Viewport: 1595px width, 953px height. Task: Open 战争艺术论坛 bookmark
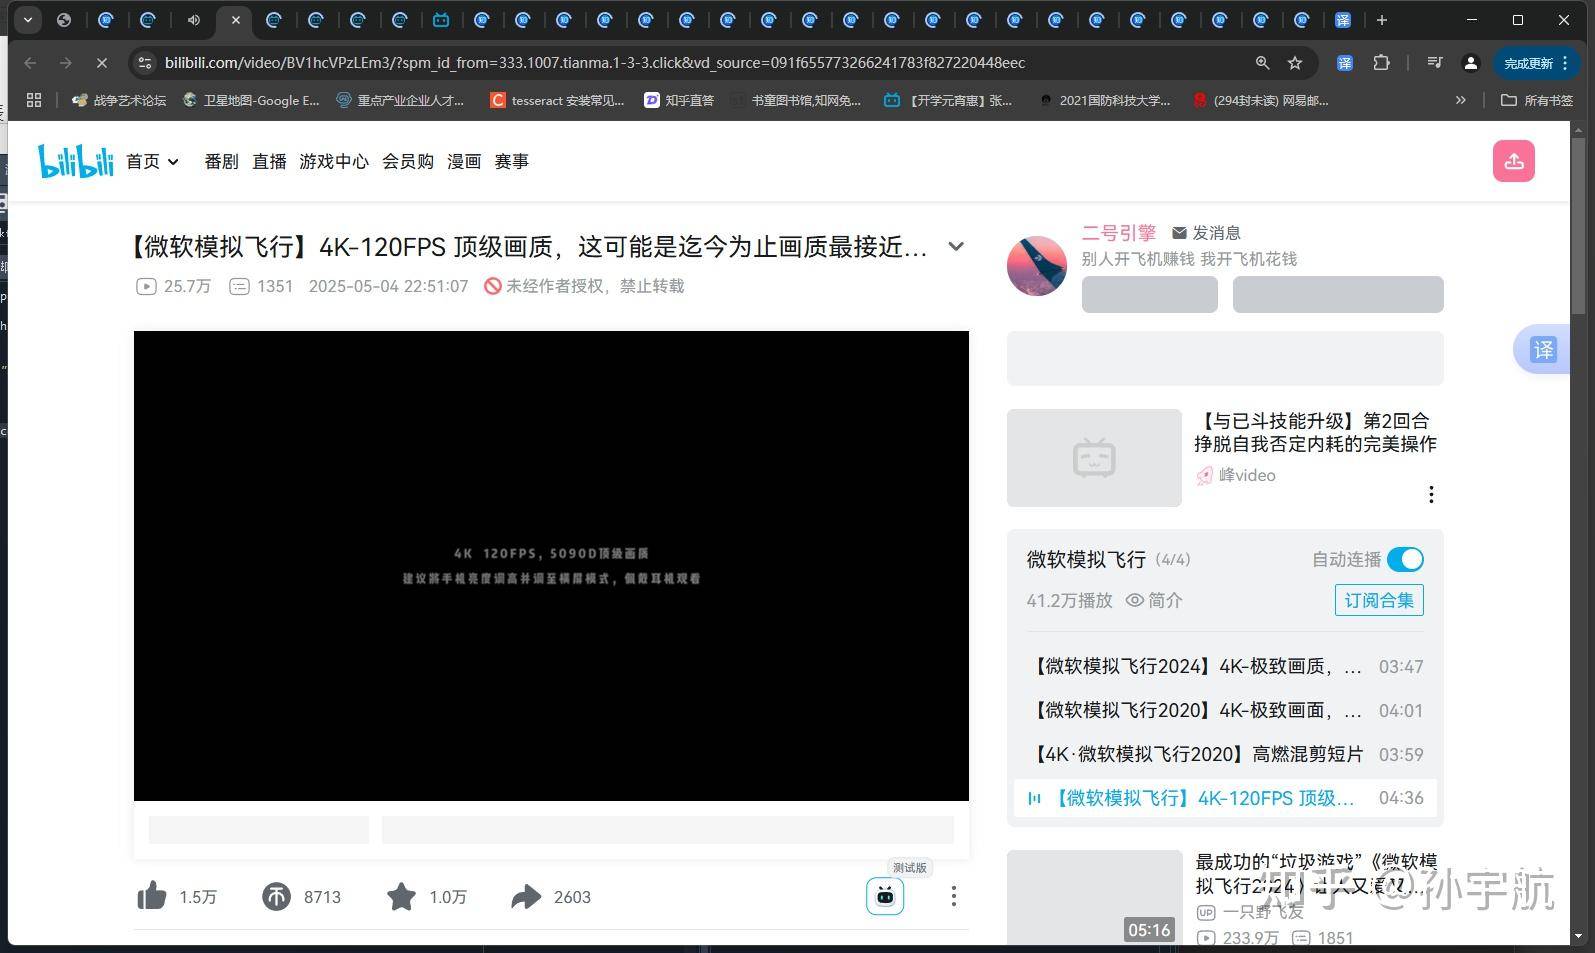(x=119, y=100)
